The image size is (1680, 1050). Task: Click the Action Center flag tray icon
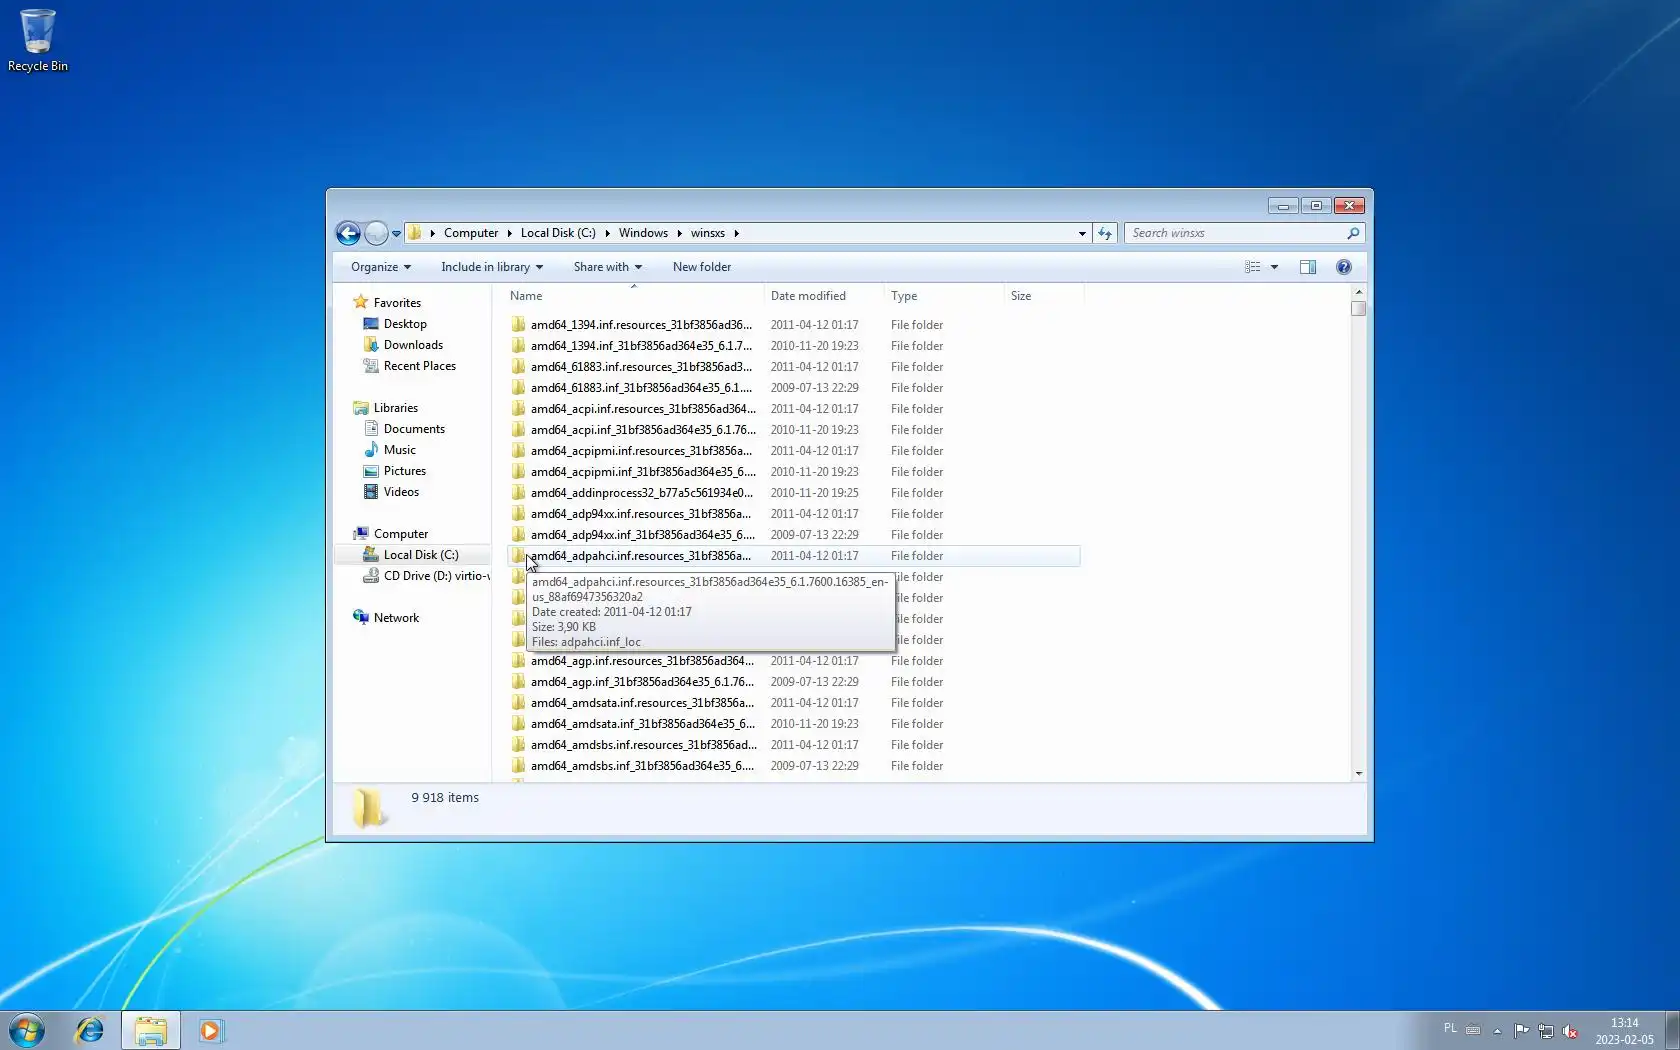[1521, 1031]
